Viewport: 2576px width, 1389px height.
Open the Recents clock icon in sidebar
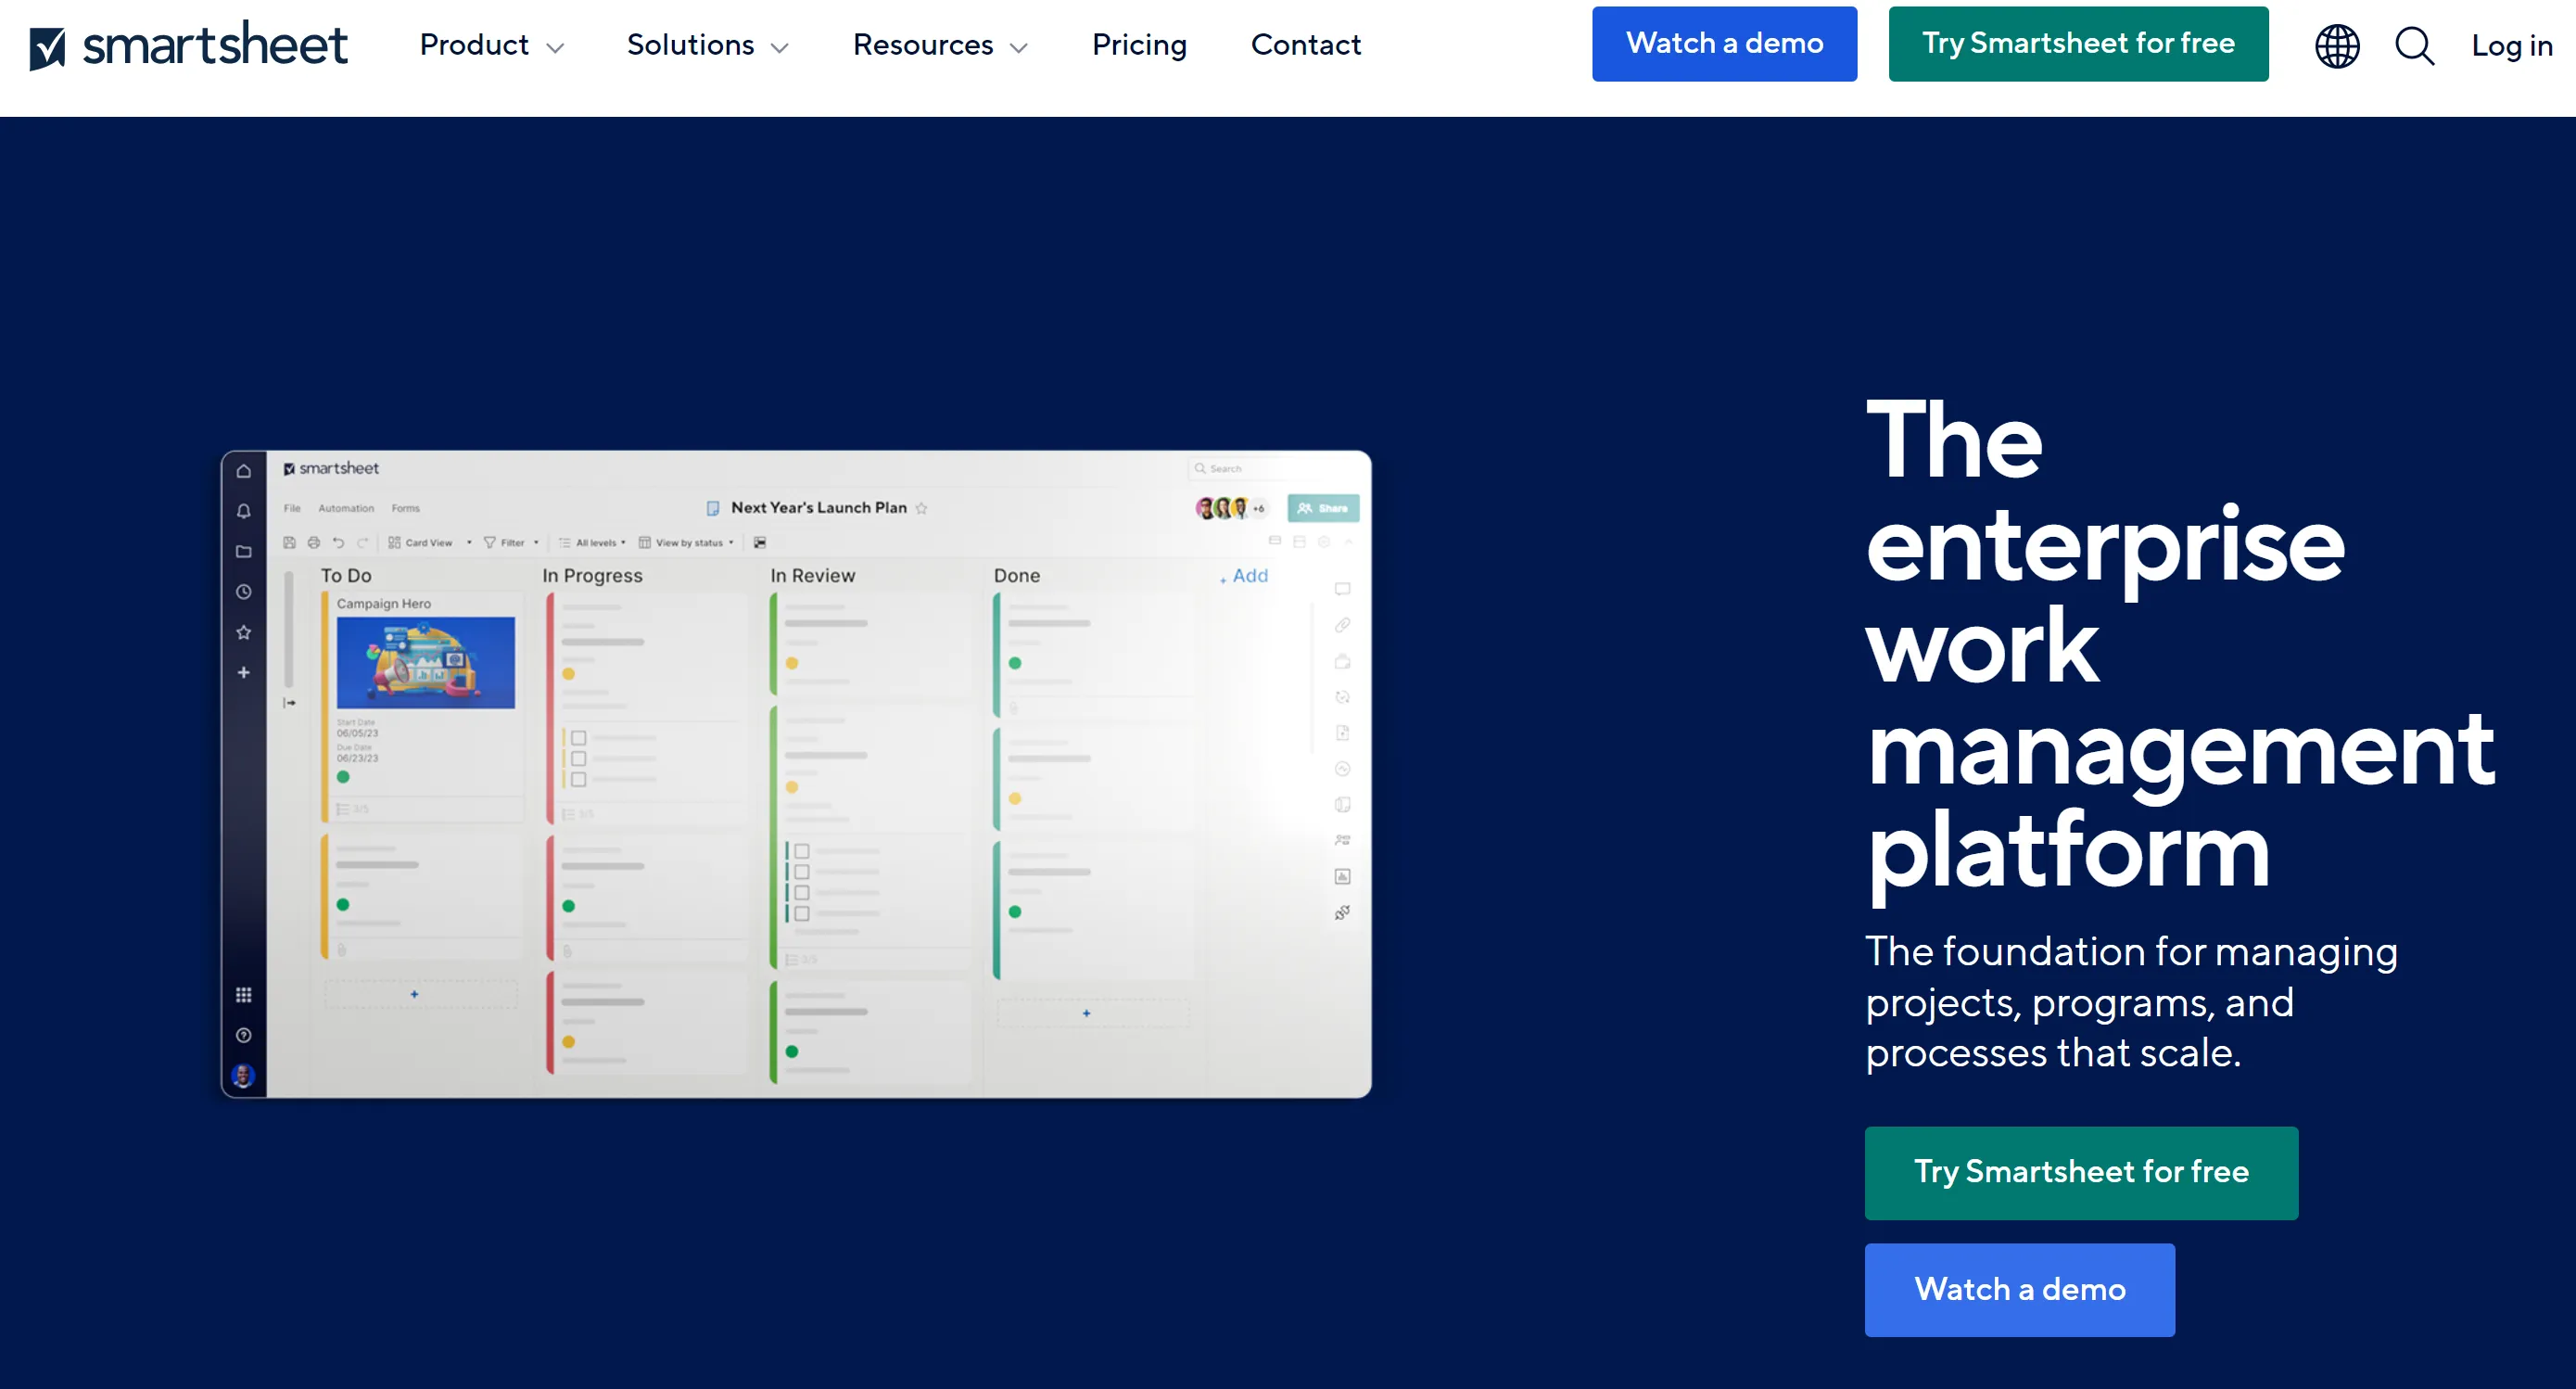243,592
